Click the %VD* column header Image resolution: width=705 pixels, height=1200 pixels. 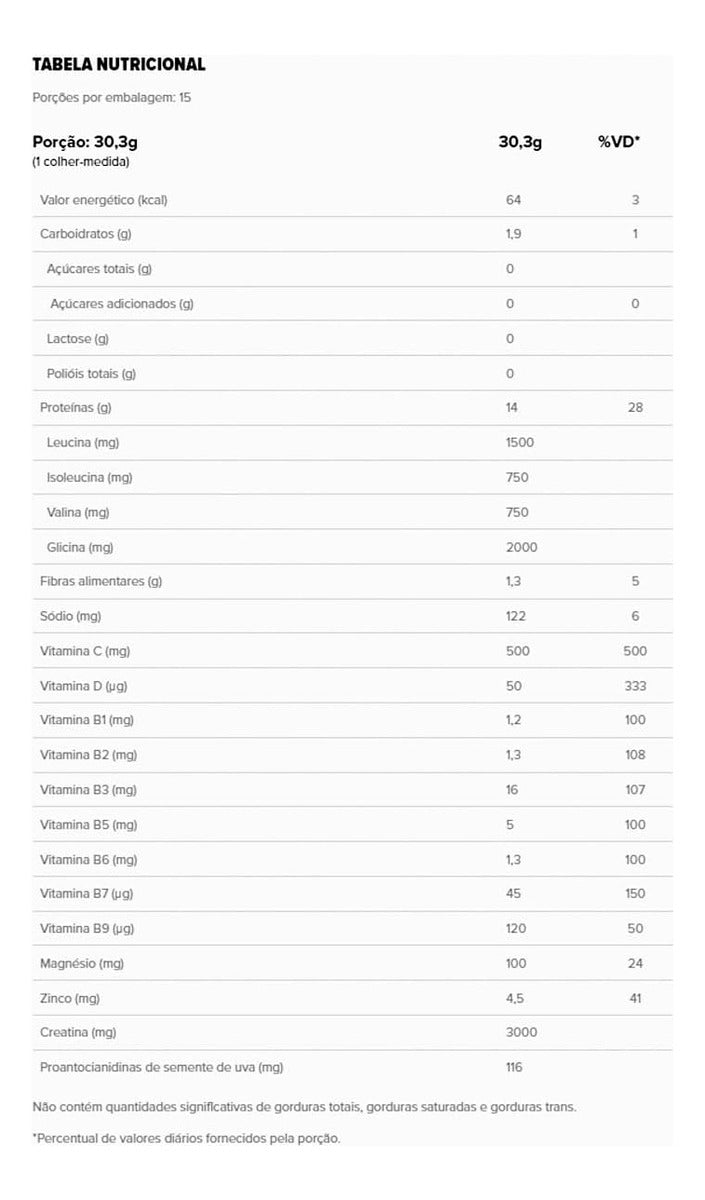click(x=619, y=142)
